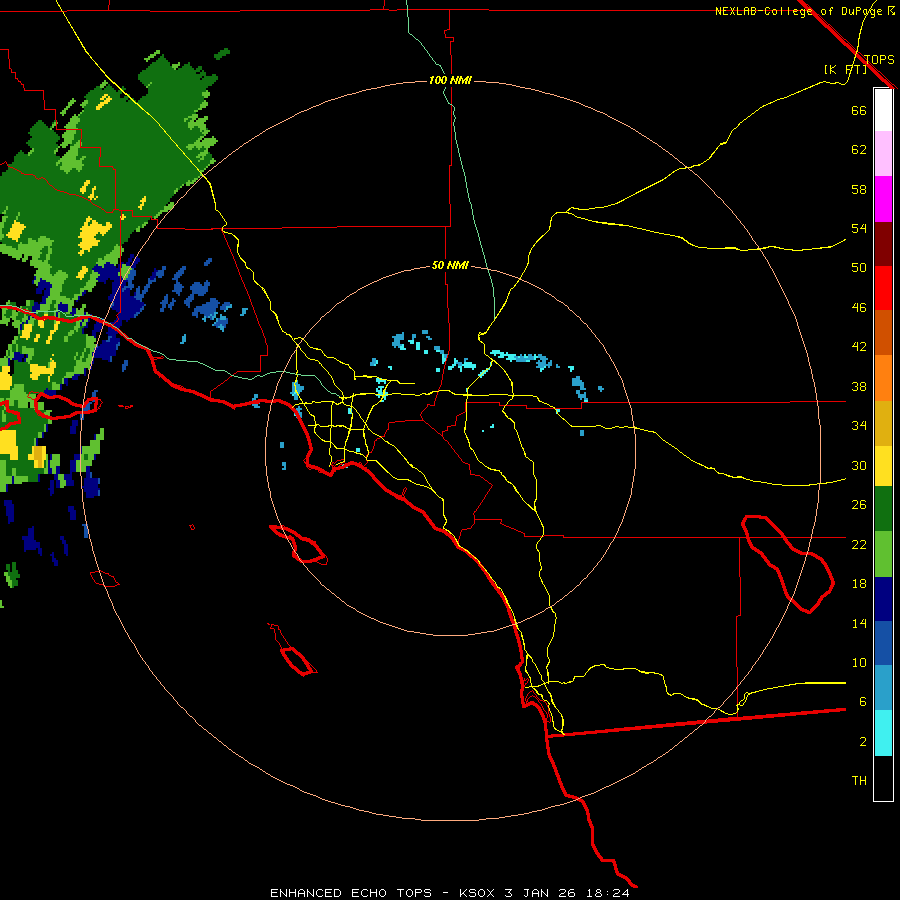Click the black TH legend swatch
The width and height of the screenshot is (900, 900).
point(883,778)
